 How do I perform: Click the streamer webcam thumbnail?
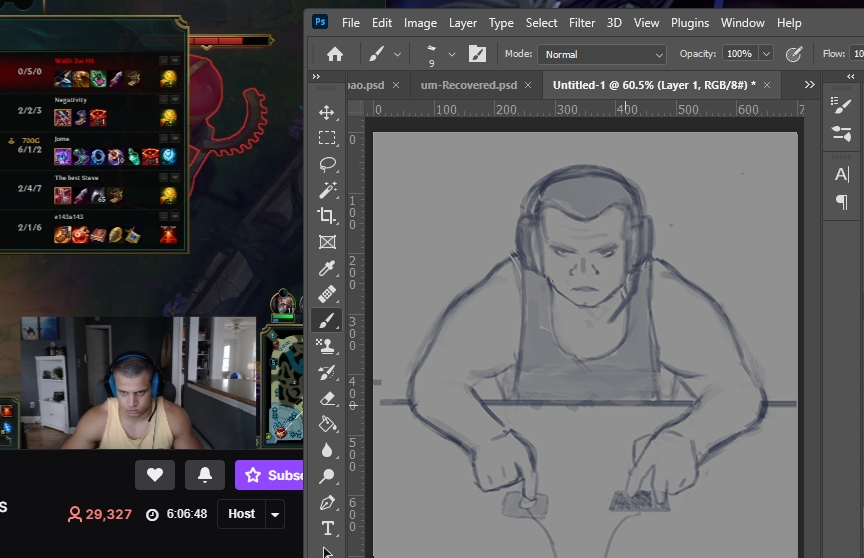(x=139, y=383)
